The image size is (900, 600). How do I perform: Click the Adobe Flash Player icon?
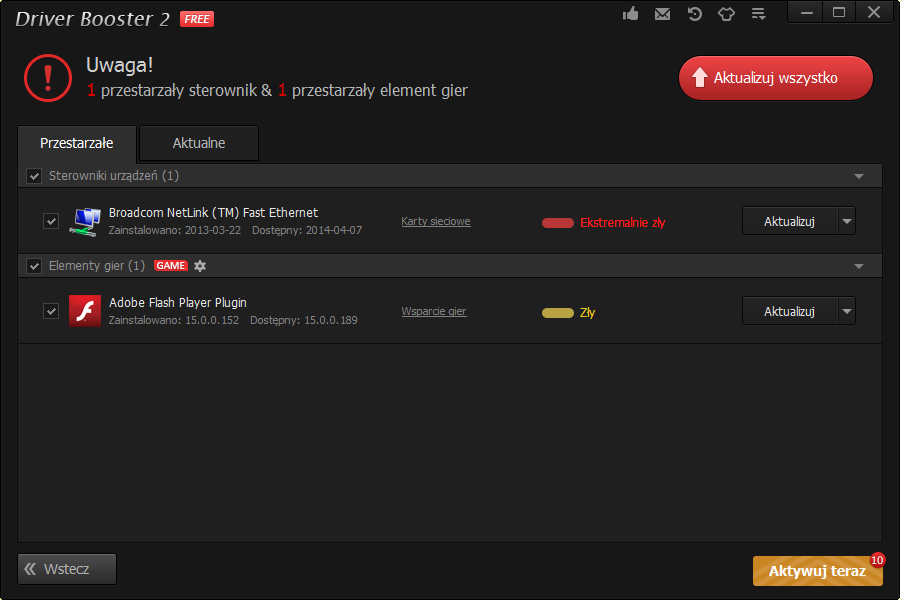tap(85, 311)
